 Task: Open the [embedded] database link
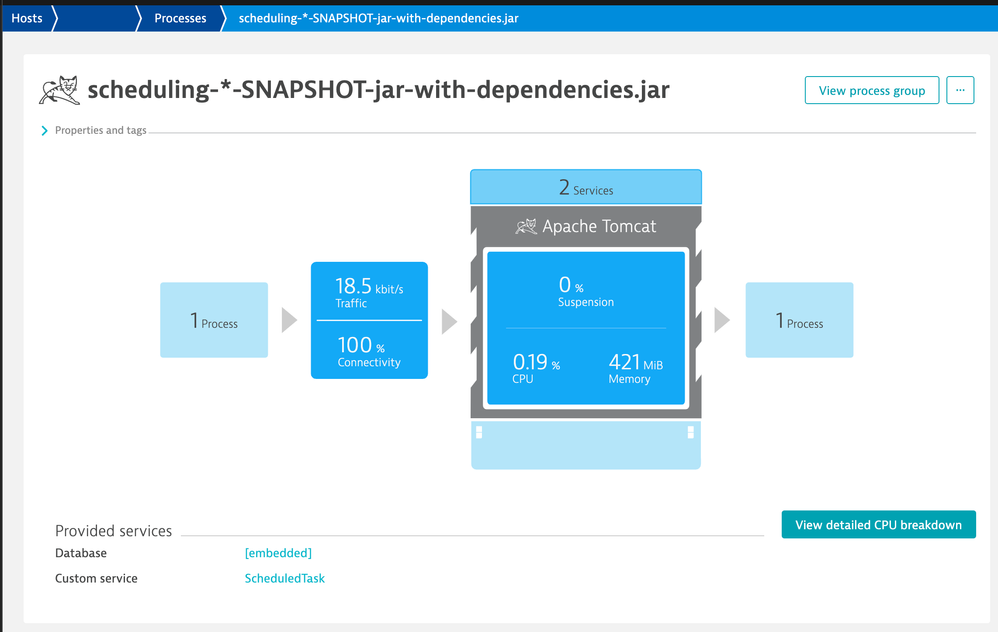pyautogui.click(x=278, y=553)
